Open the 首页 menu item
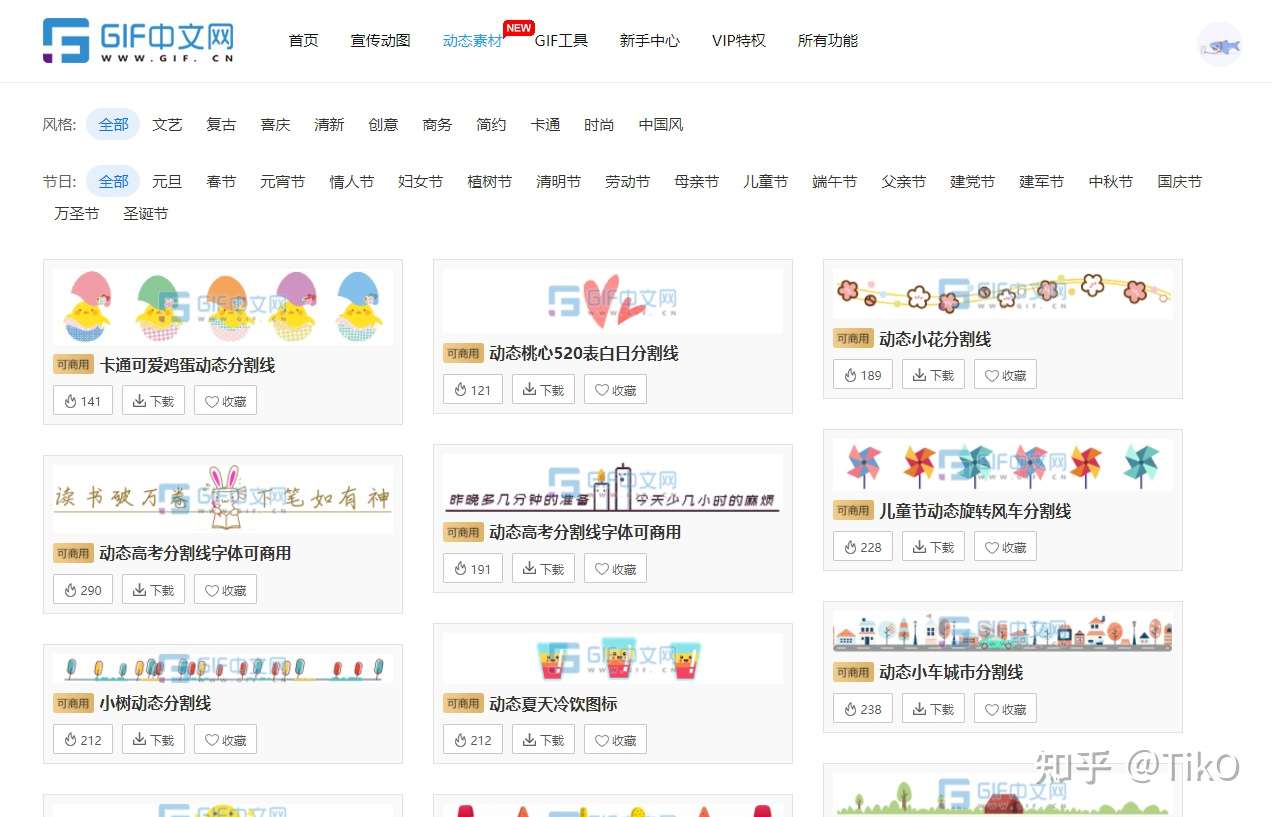 click(x=303, y=41)
